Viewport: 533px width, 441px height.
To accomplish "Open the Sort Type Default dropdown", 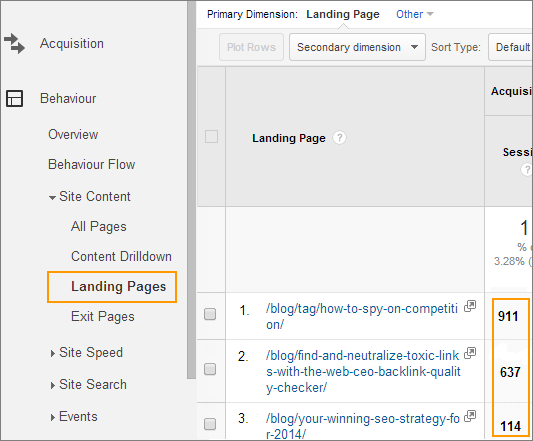I will tap(511, 47).
